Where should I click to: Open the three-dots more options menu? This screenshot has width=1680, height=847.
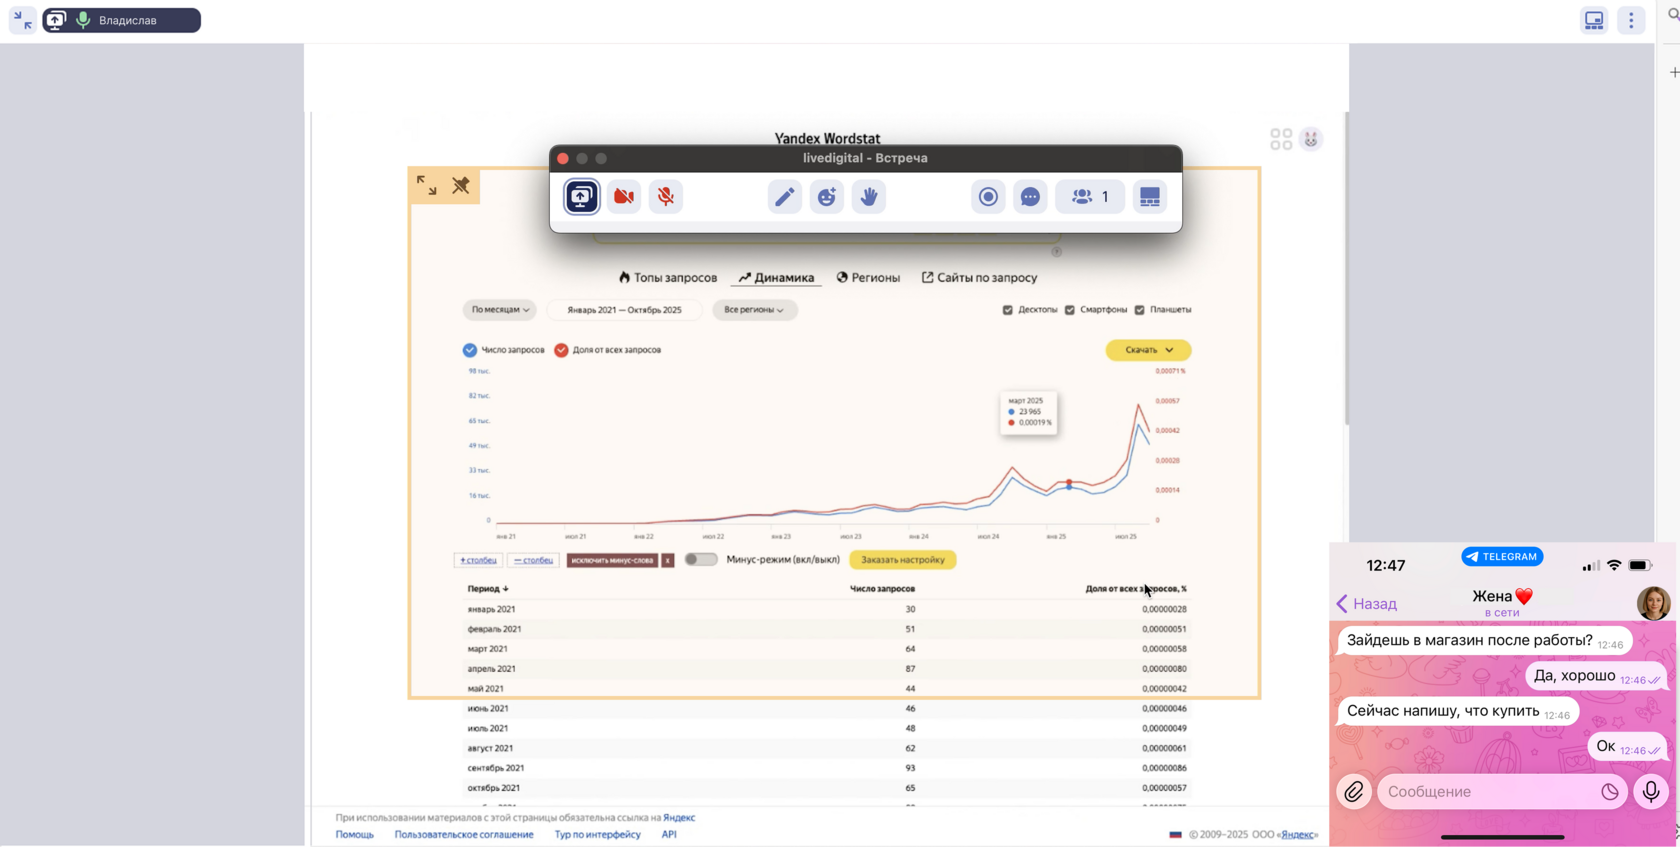tap(1631, 20)
